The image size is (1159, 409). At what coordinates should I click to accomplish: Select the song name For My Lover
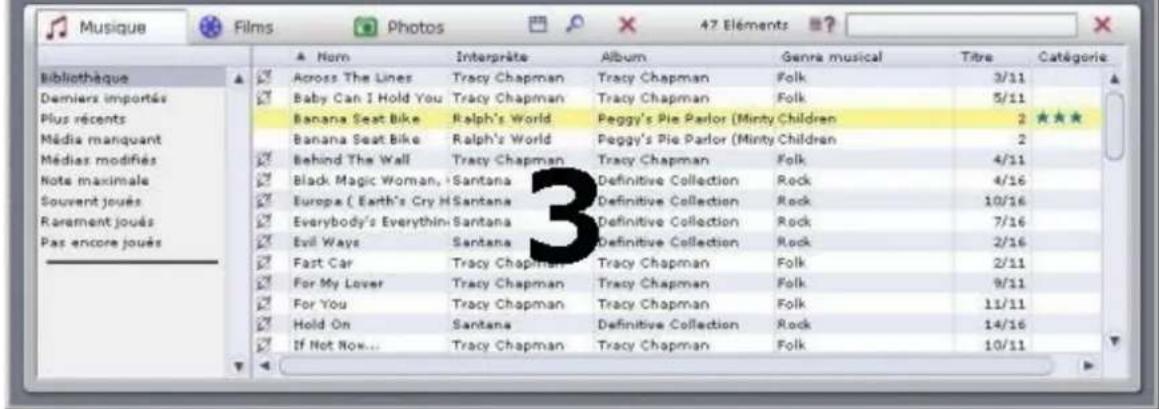click(339, 284)
